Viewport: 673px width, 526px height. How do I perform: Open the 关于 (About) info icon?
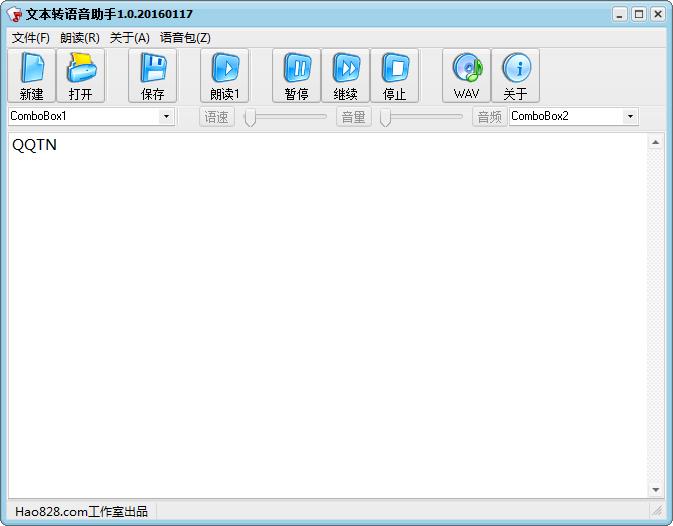[516, 76]
